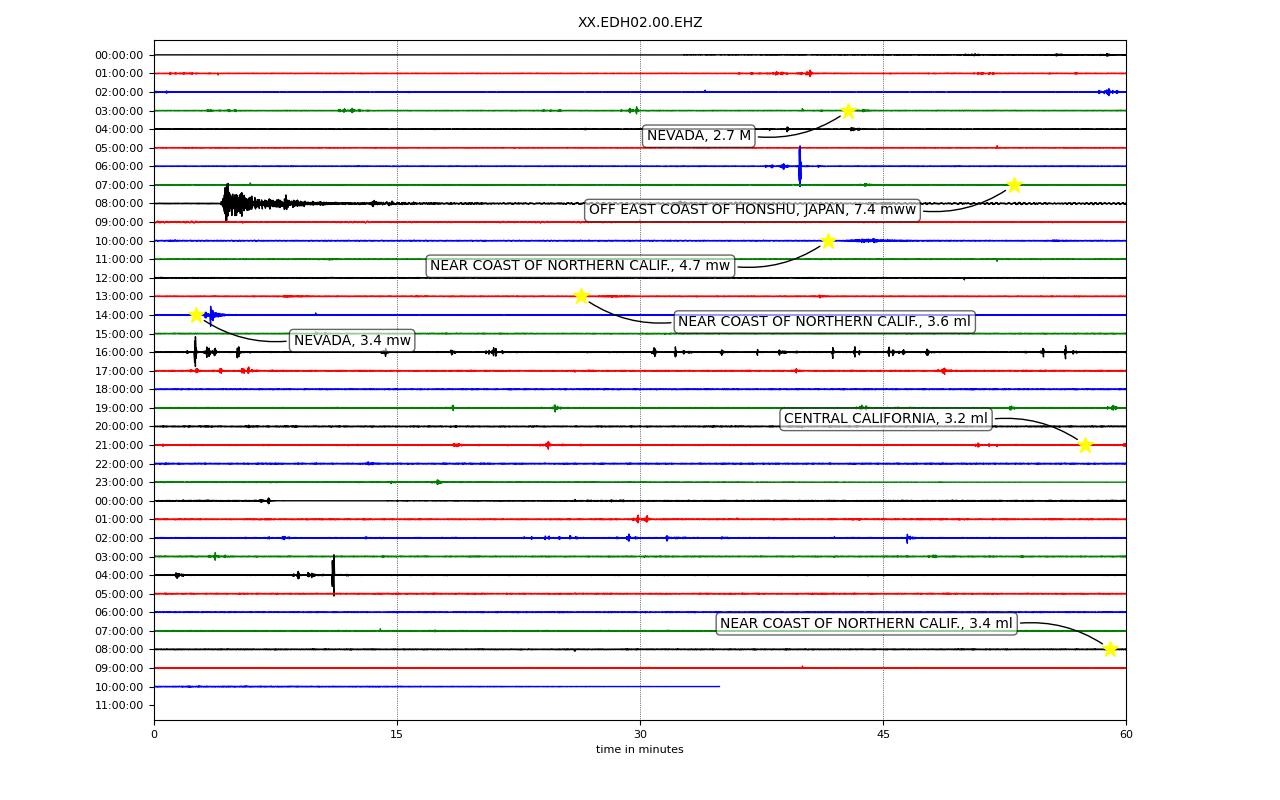Click the CENTRAL CALIFORNIA, 3.2 ml label
The image size is (1280, 800).
886,419
